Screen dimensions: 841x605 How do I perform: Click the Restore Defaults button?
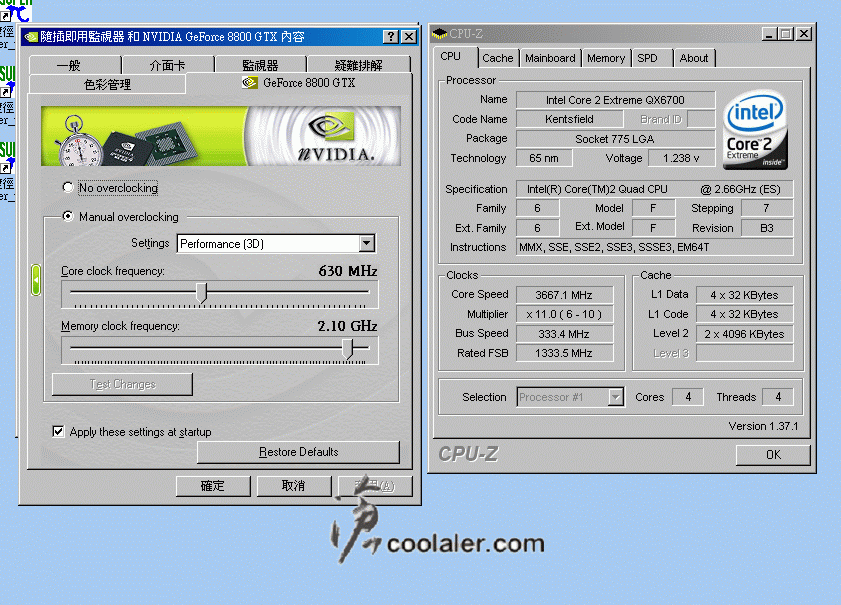coord(298,452)
